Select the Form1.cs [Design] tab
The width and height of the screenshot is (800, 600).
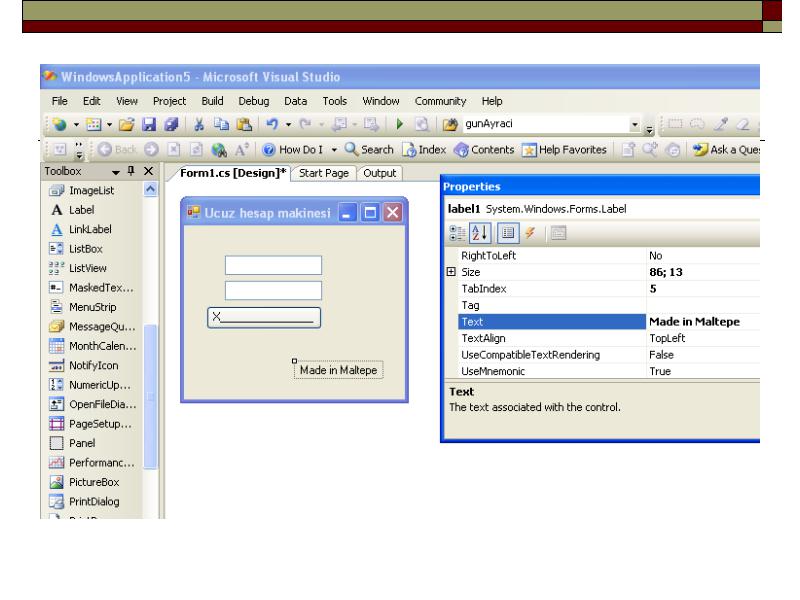[x=232, y=173]
